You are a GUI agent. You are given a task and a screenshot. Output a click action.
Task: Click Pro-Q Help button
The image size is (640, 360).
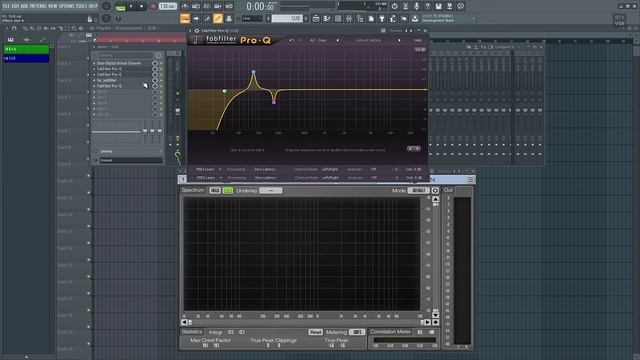point(418,40)
